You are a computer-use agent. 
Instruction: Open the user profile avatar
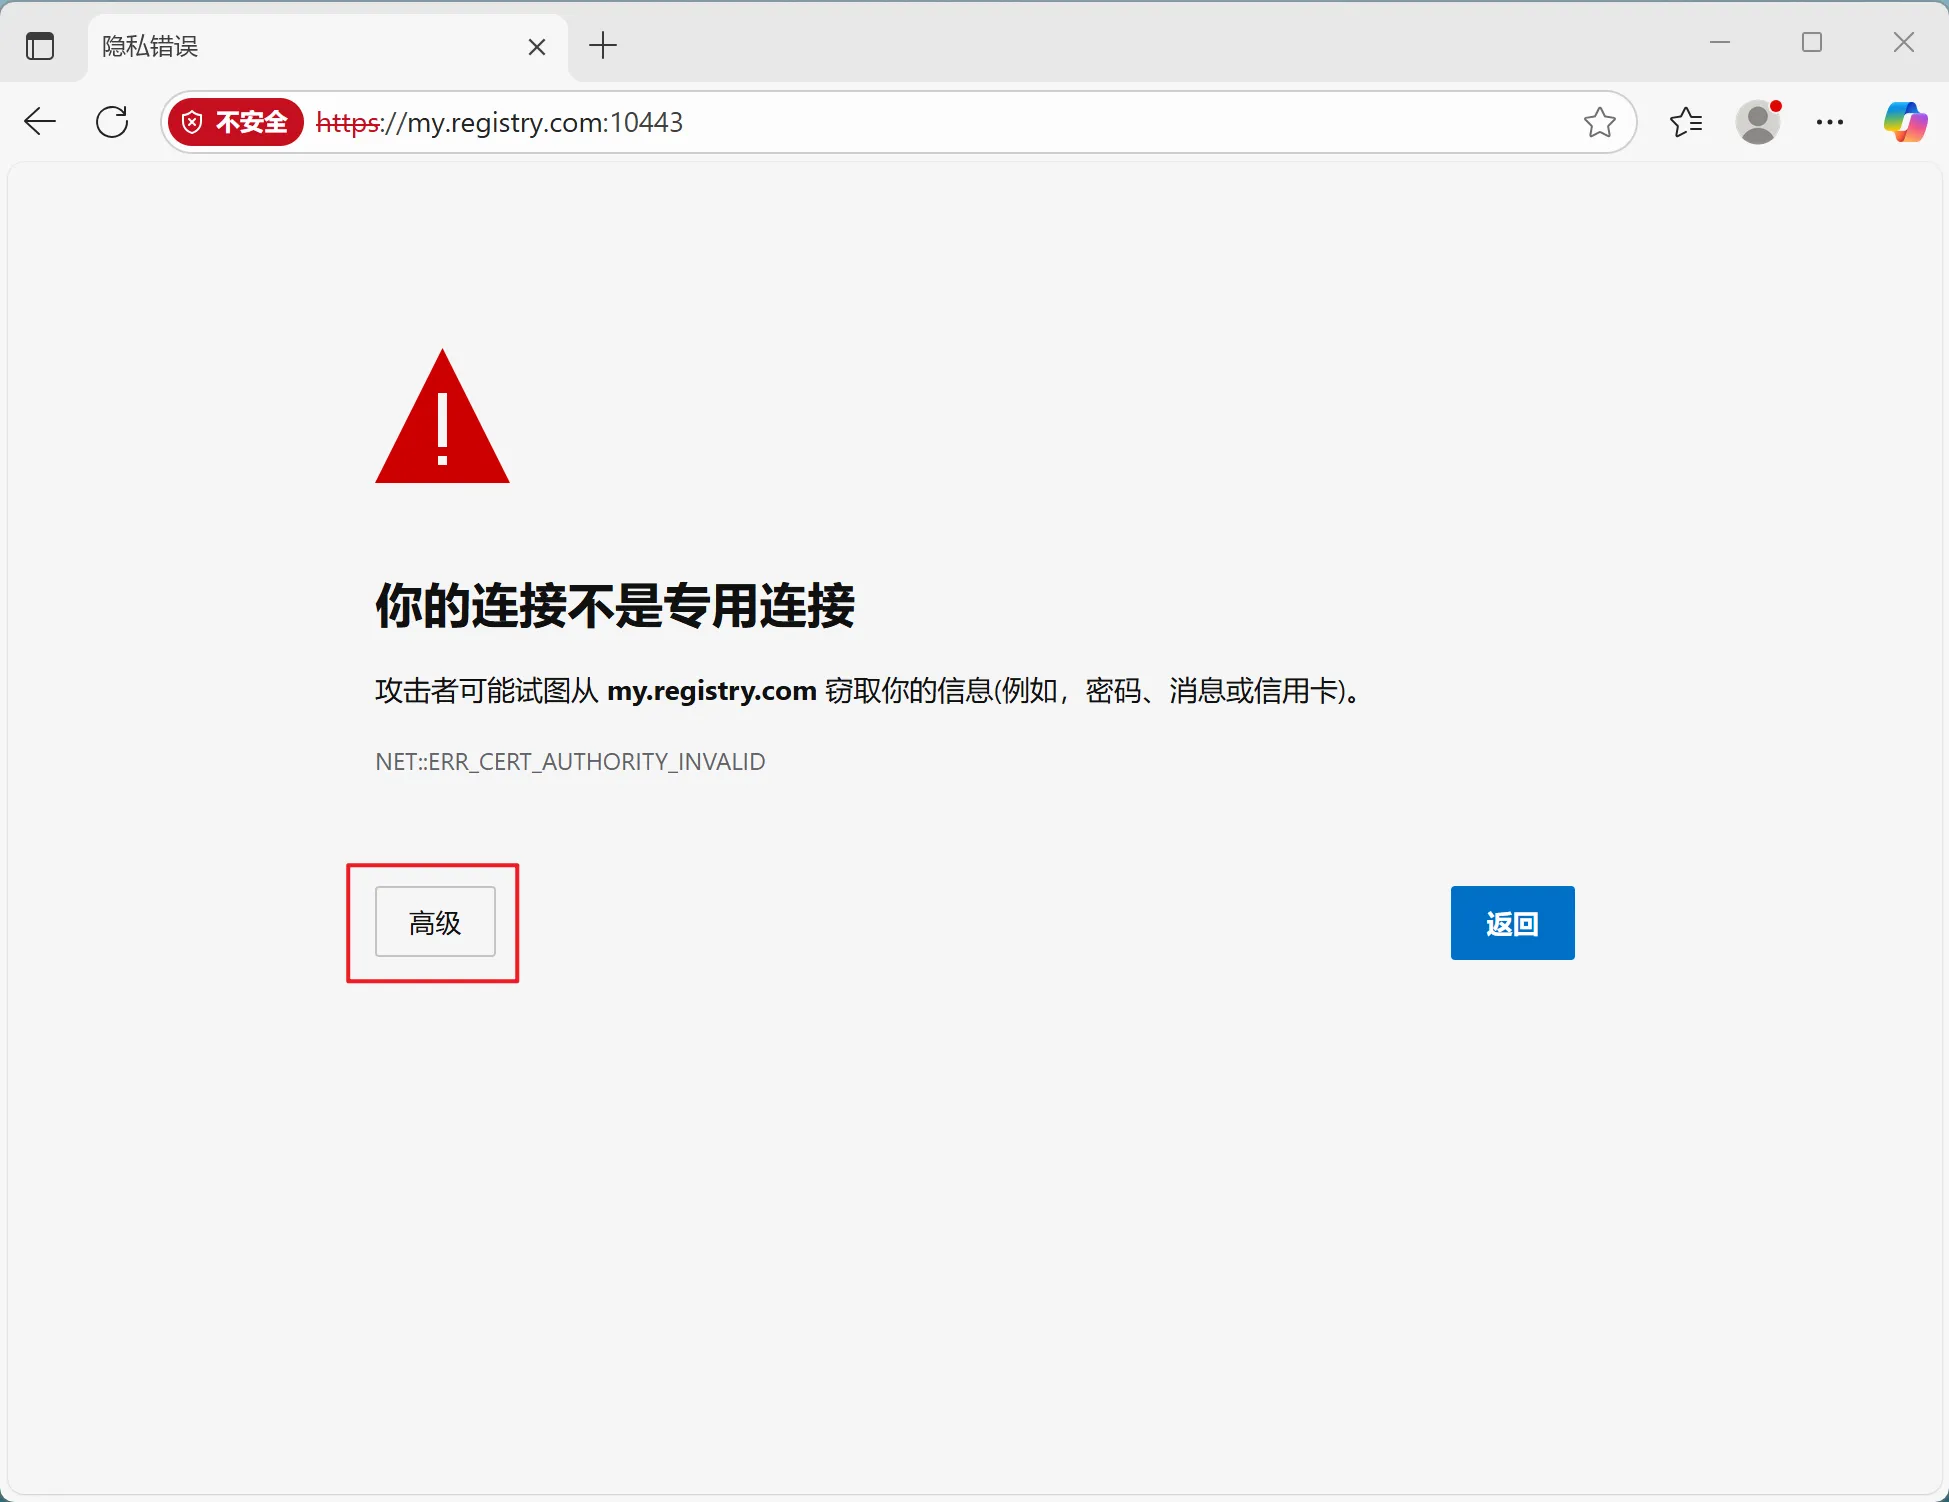1758,122
